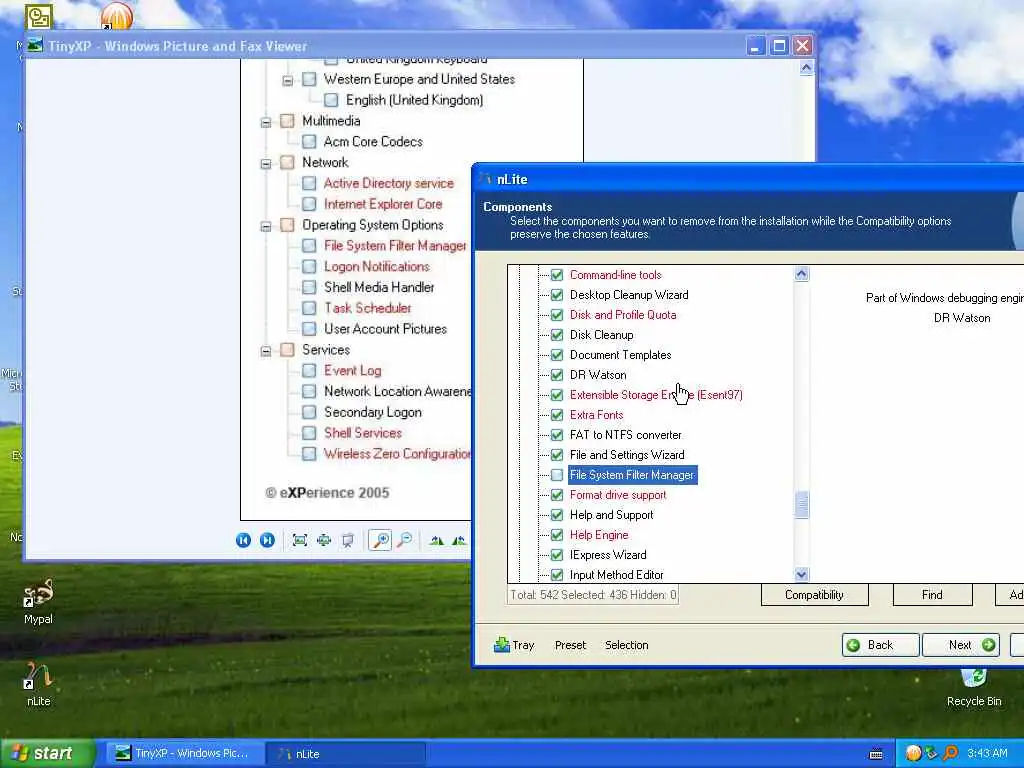Collapse the Network tree node in picture

point(266,164)
